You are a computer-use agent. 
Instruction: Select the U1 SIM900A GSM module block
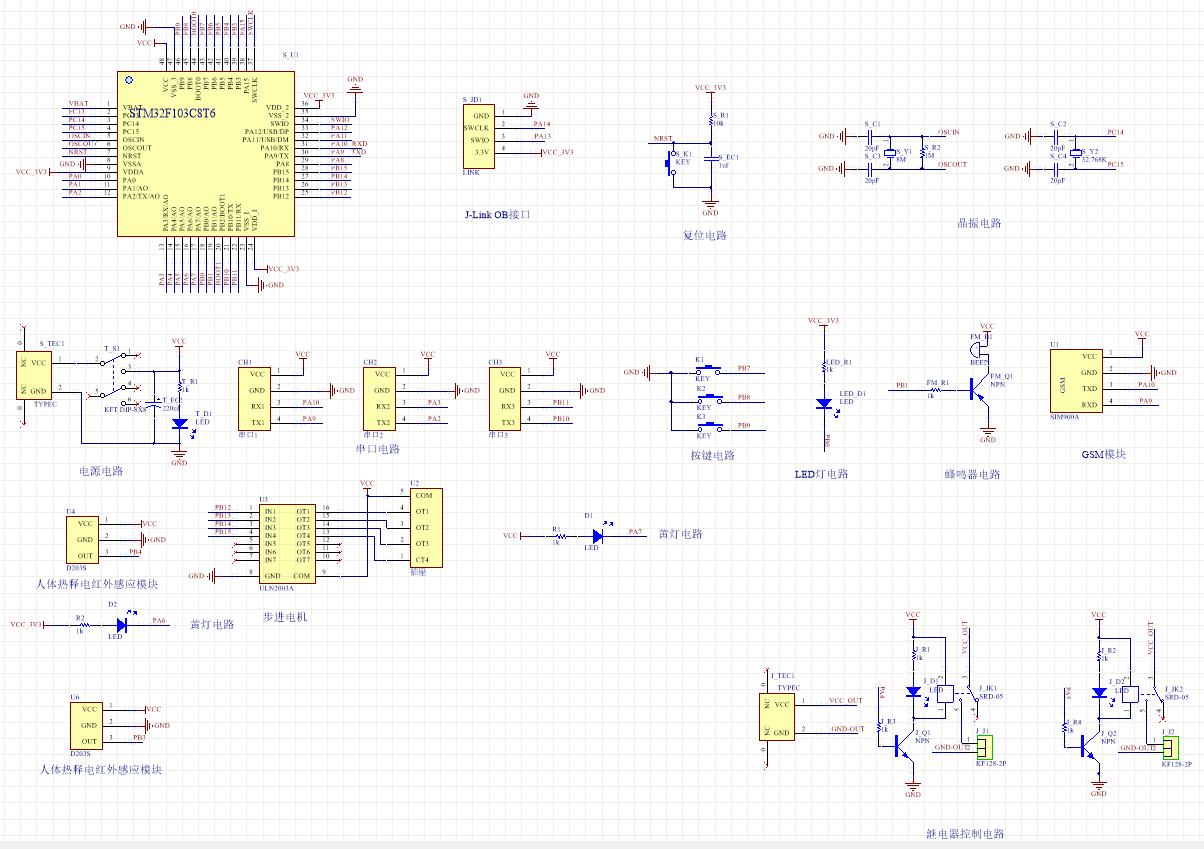[1078, 380]
